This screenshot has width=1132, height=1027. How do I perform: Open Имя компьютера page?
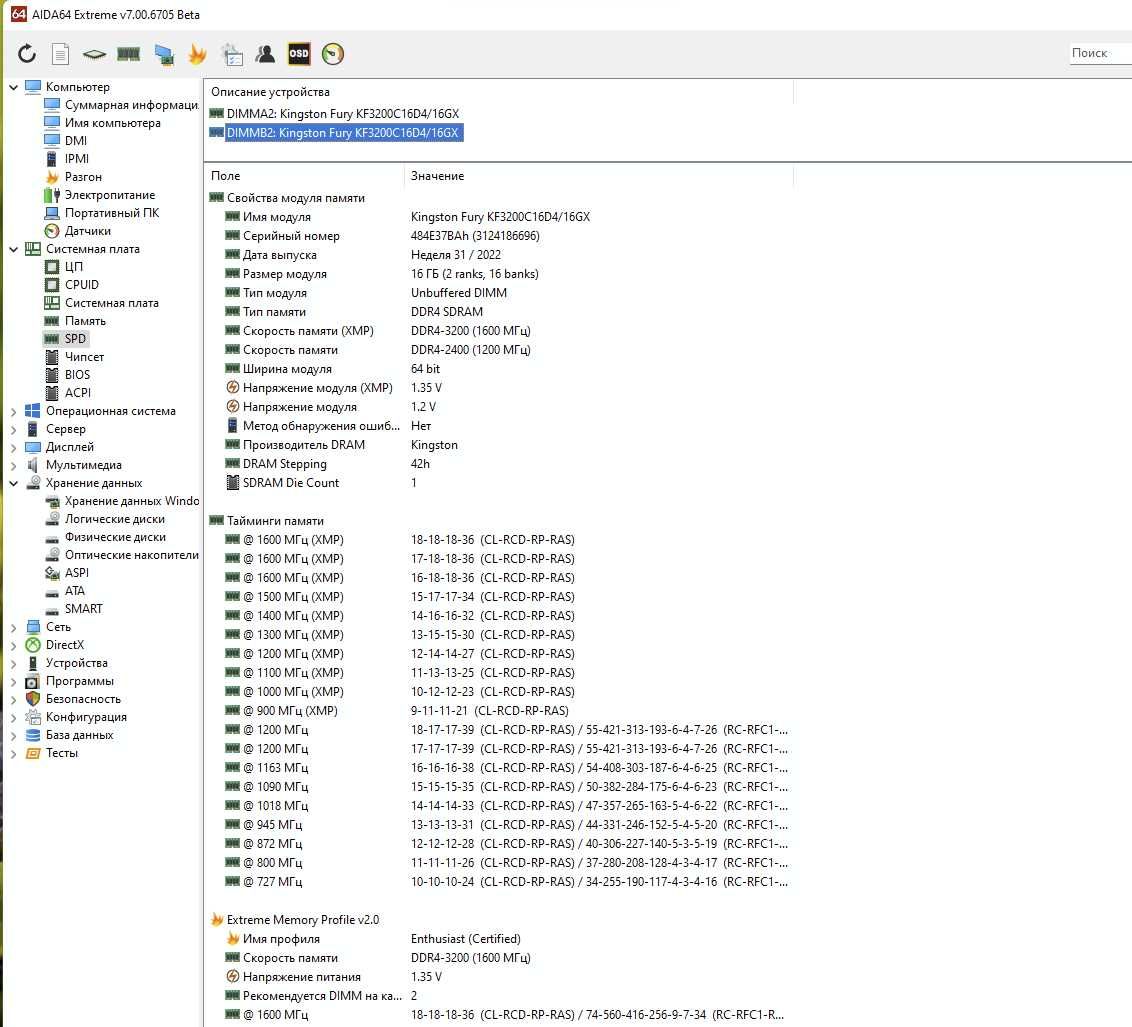click(x=113, y=123)
